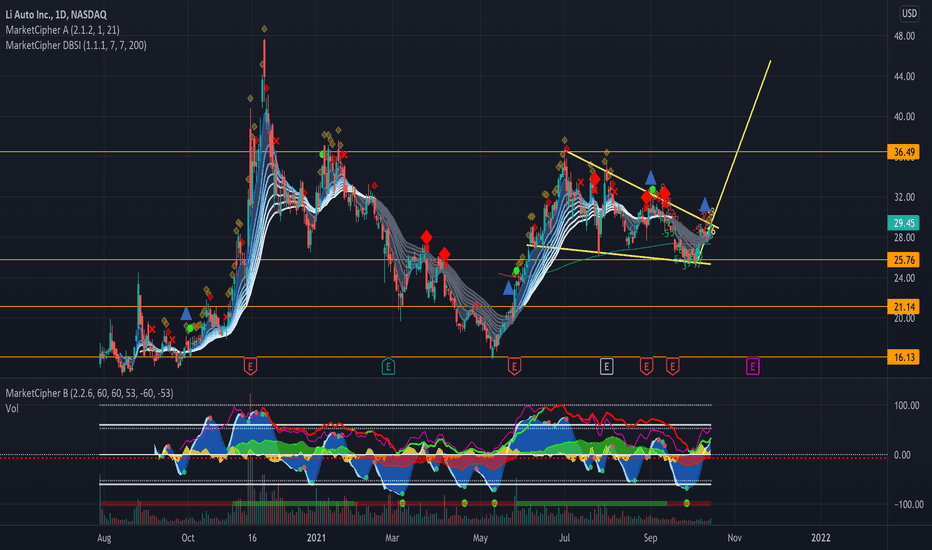Click the Oct label on time axis
The height and width of the screenshot is (550, 932).
pyautogui.click(x=188, y=538)
